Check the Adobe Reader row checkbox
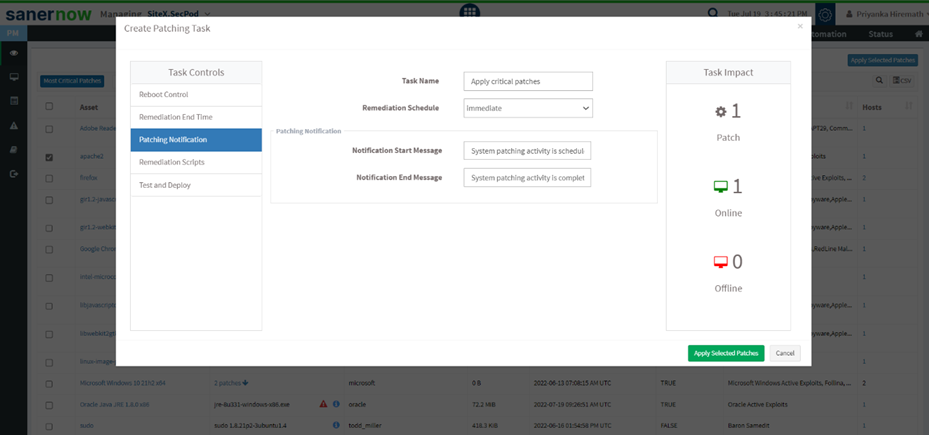 49,129
